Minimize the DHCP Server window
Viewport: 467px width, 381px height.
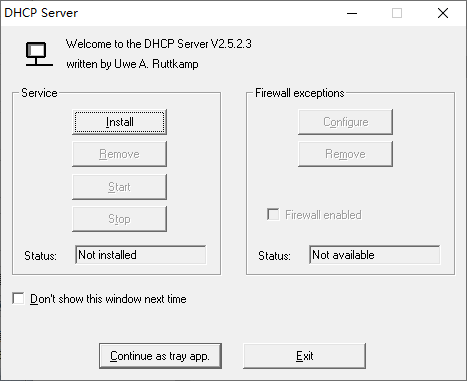pos(352,13)
